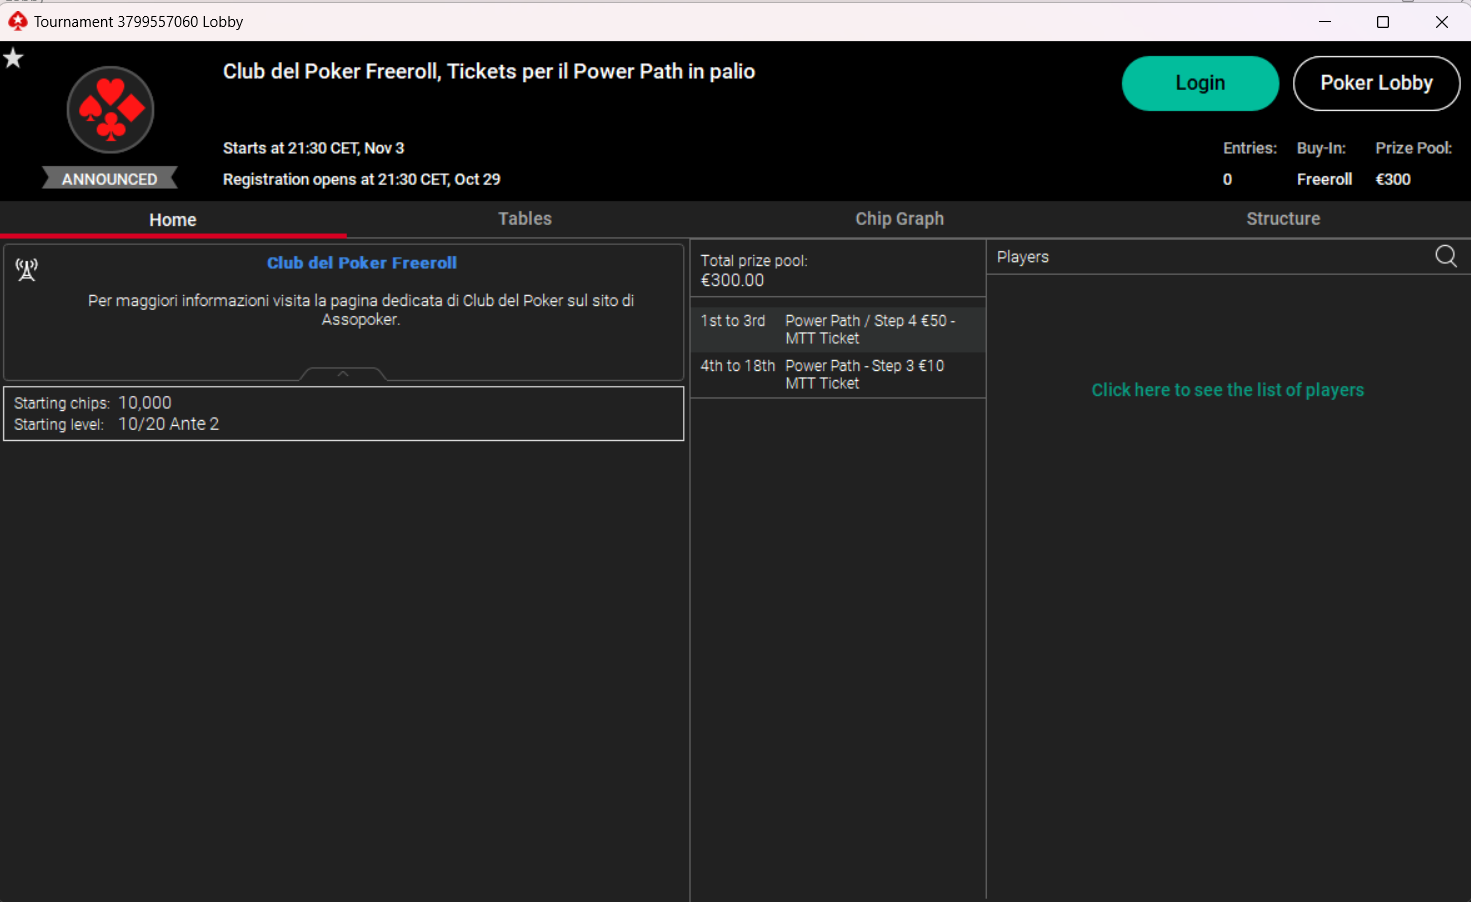The width and height of the screenshot is (1471, 902).
Task: Click the Total prize pool €300.00 text
Action: click(754, 270)
